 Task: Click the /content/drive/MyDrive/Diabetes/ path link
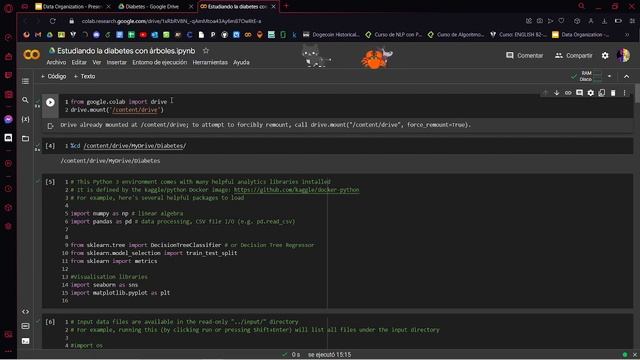[x=135, y=146]
